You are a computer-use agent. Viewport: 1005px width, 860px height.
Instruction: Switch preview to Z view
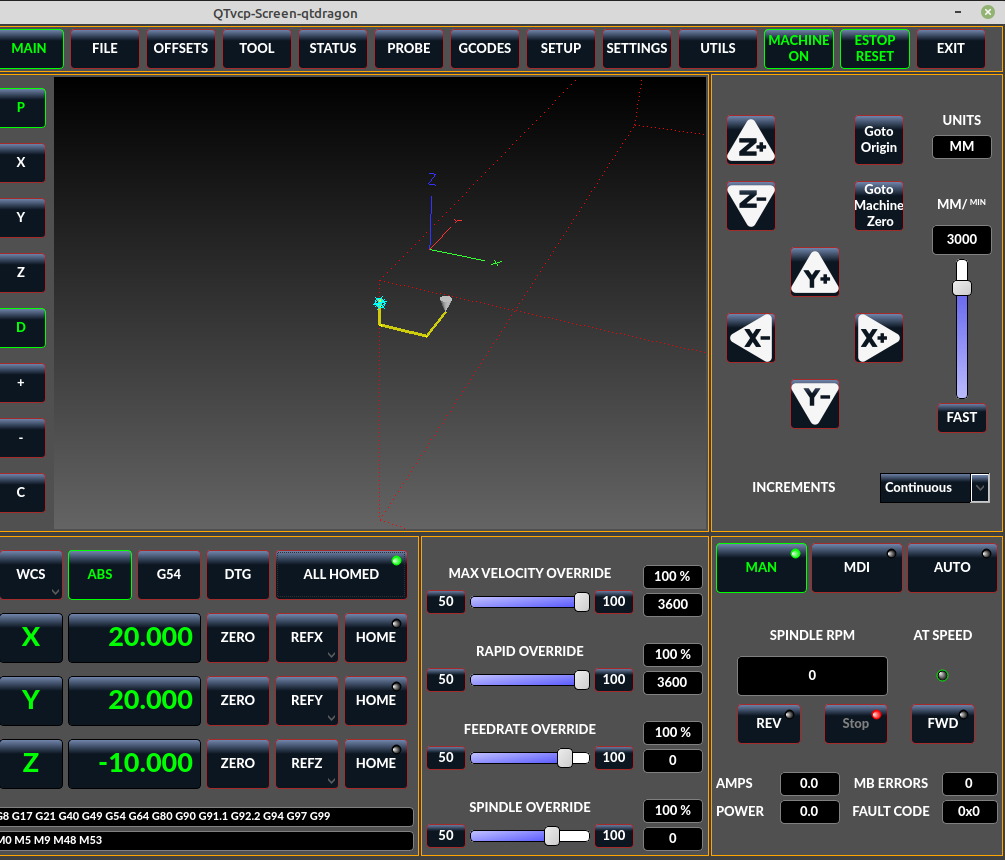coord(21,273)
